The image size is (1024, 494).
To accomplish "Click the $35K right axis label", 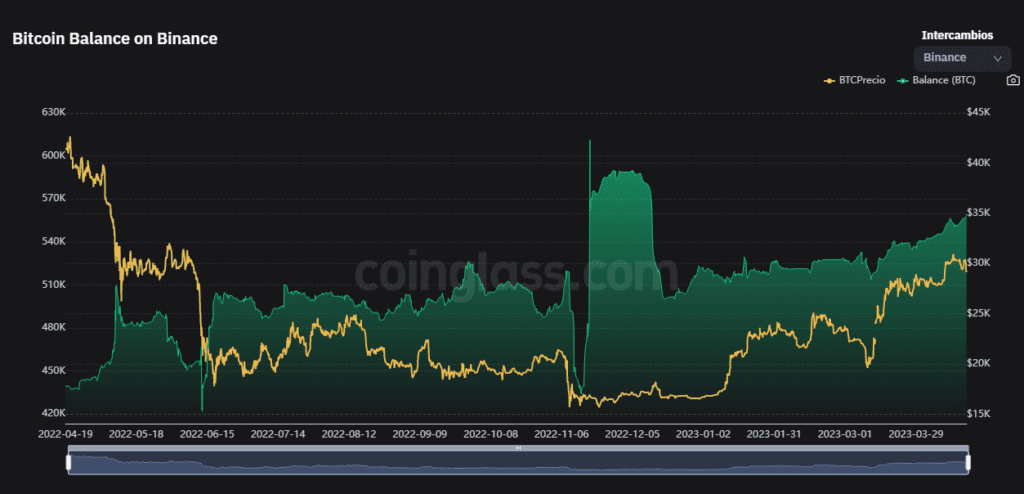I will coord(979,213).
